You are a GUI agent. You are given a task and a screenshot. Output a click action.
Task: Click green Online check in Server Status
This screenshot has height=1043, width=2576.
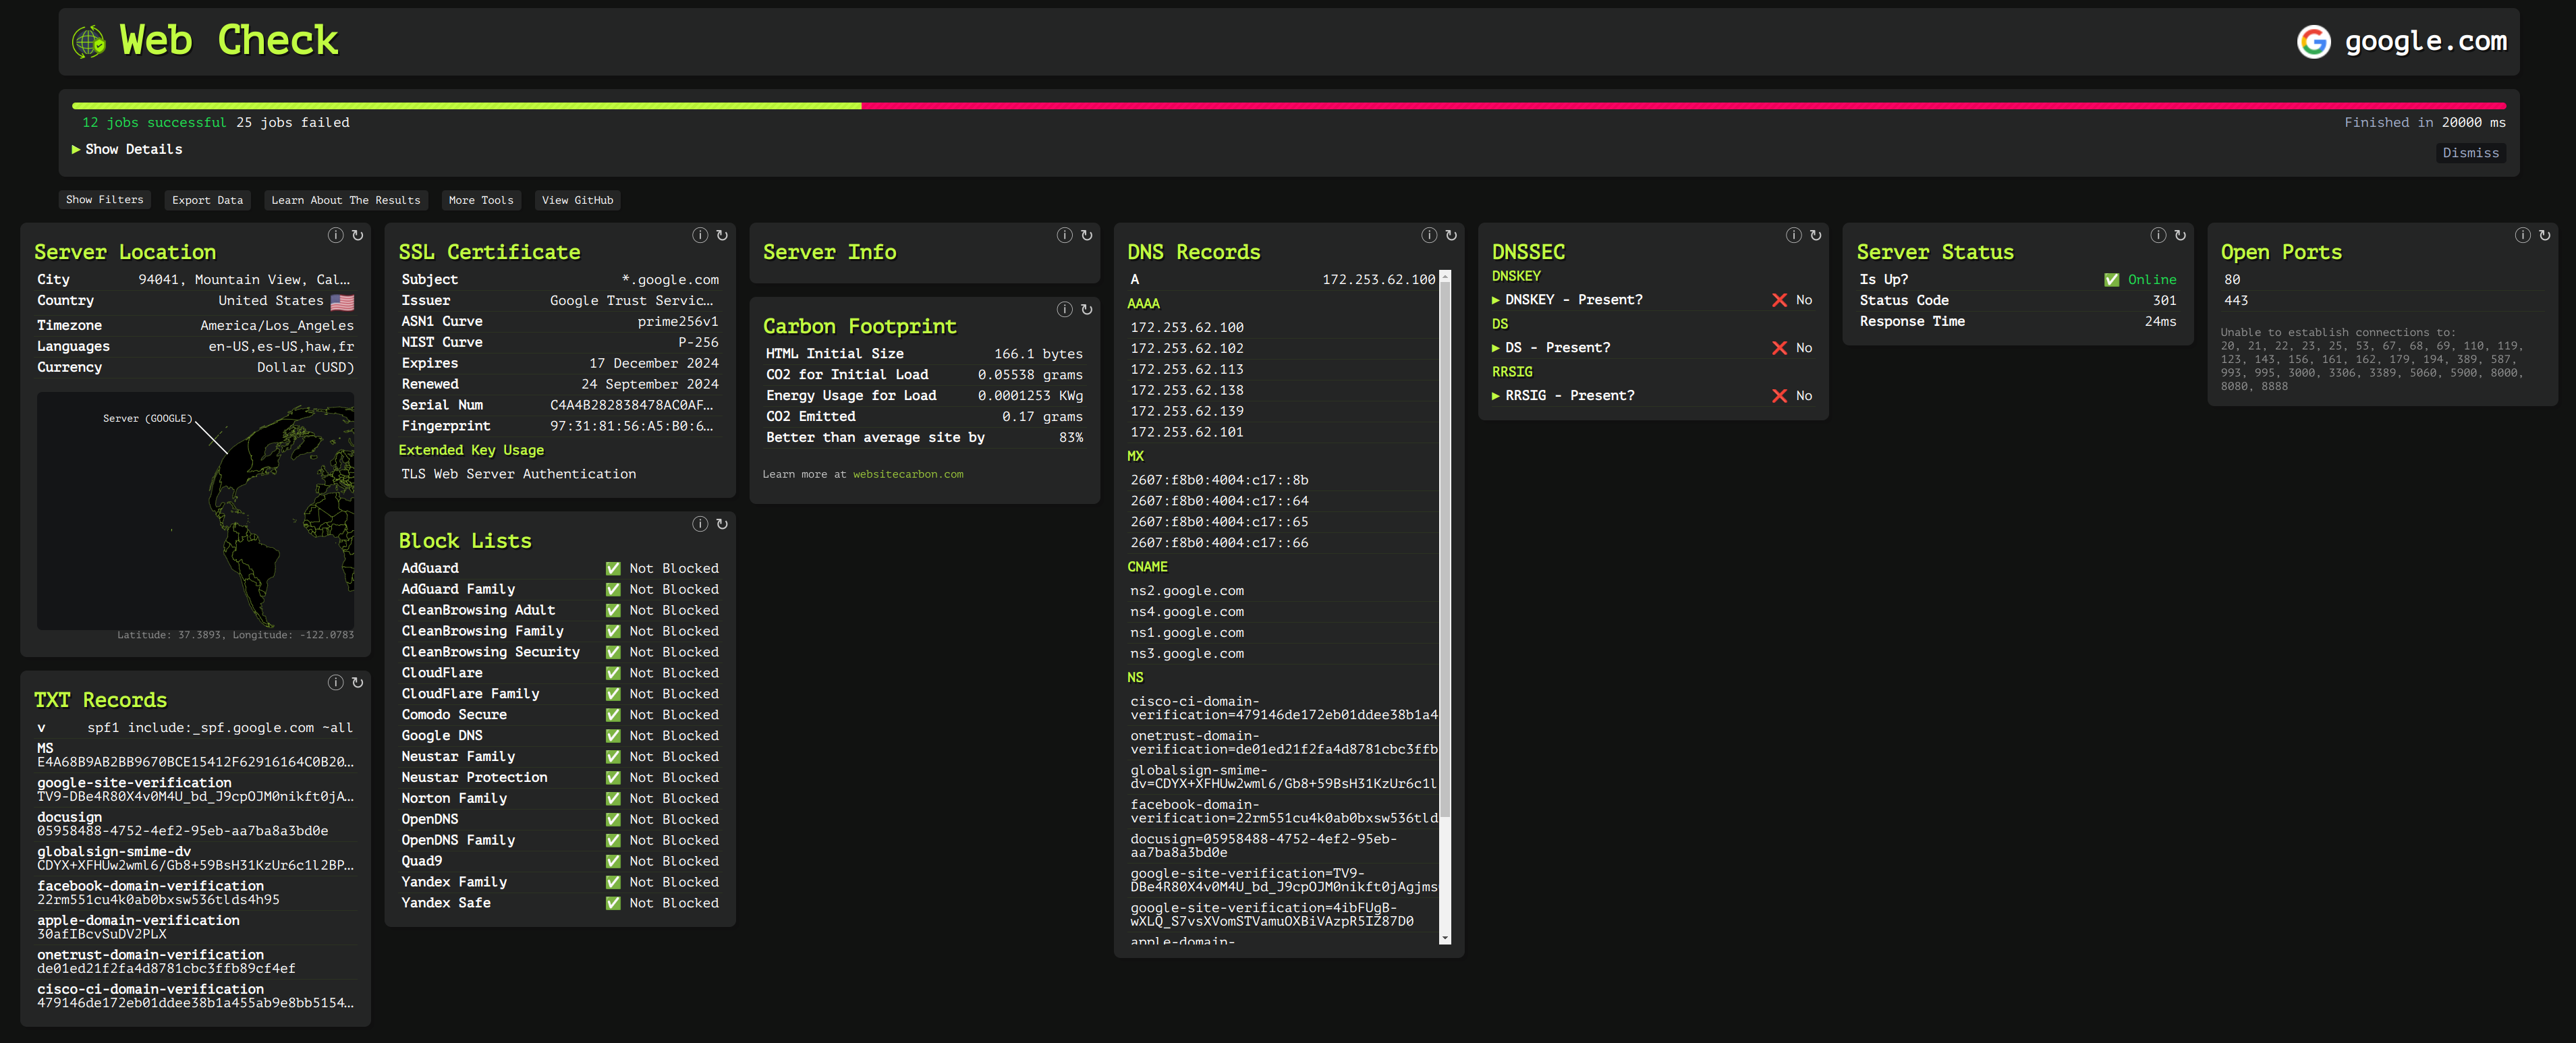click(x=2111, y=280)
